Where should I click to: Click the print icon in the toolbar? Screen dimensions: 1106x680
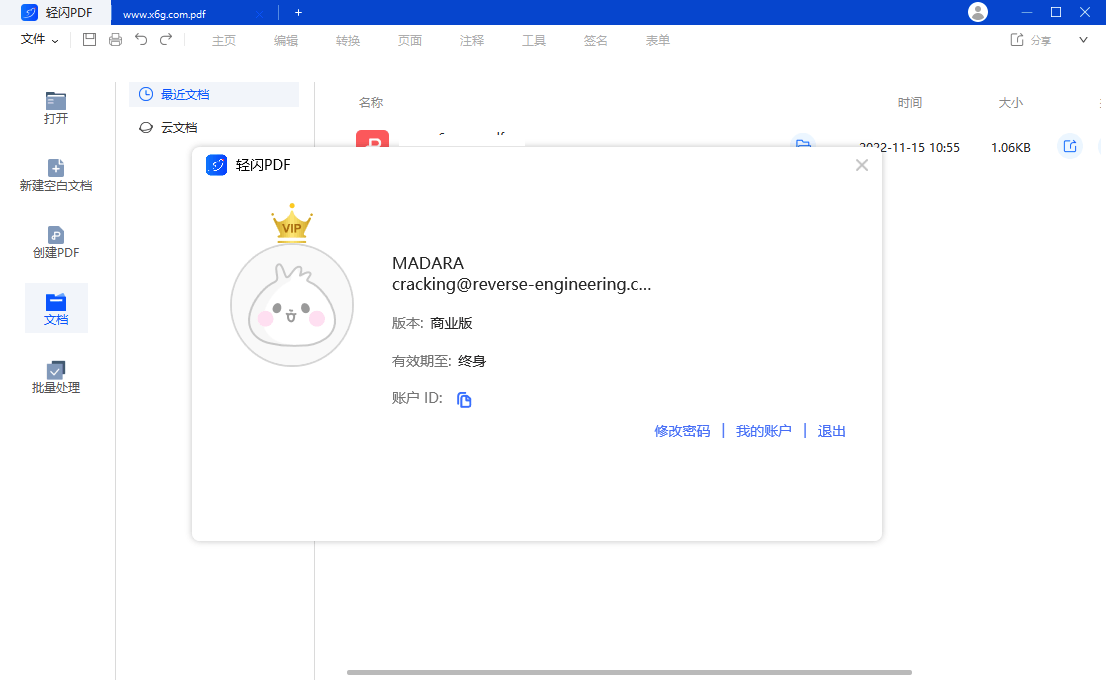pyautogui.click(x=115, y=39)
